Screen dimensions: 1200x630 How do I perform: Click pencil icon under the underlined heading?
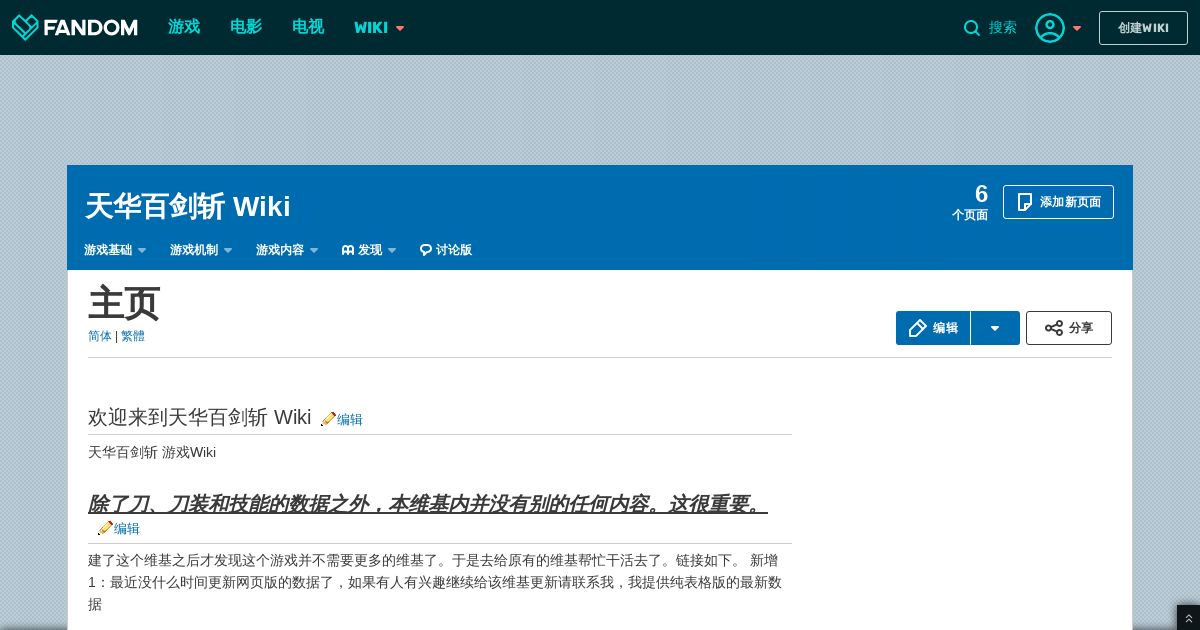105,528
